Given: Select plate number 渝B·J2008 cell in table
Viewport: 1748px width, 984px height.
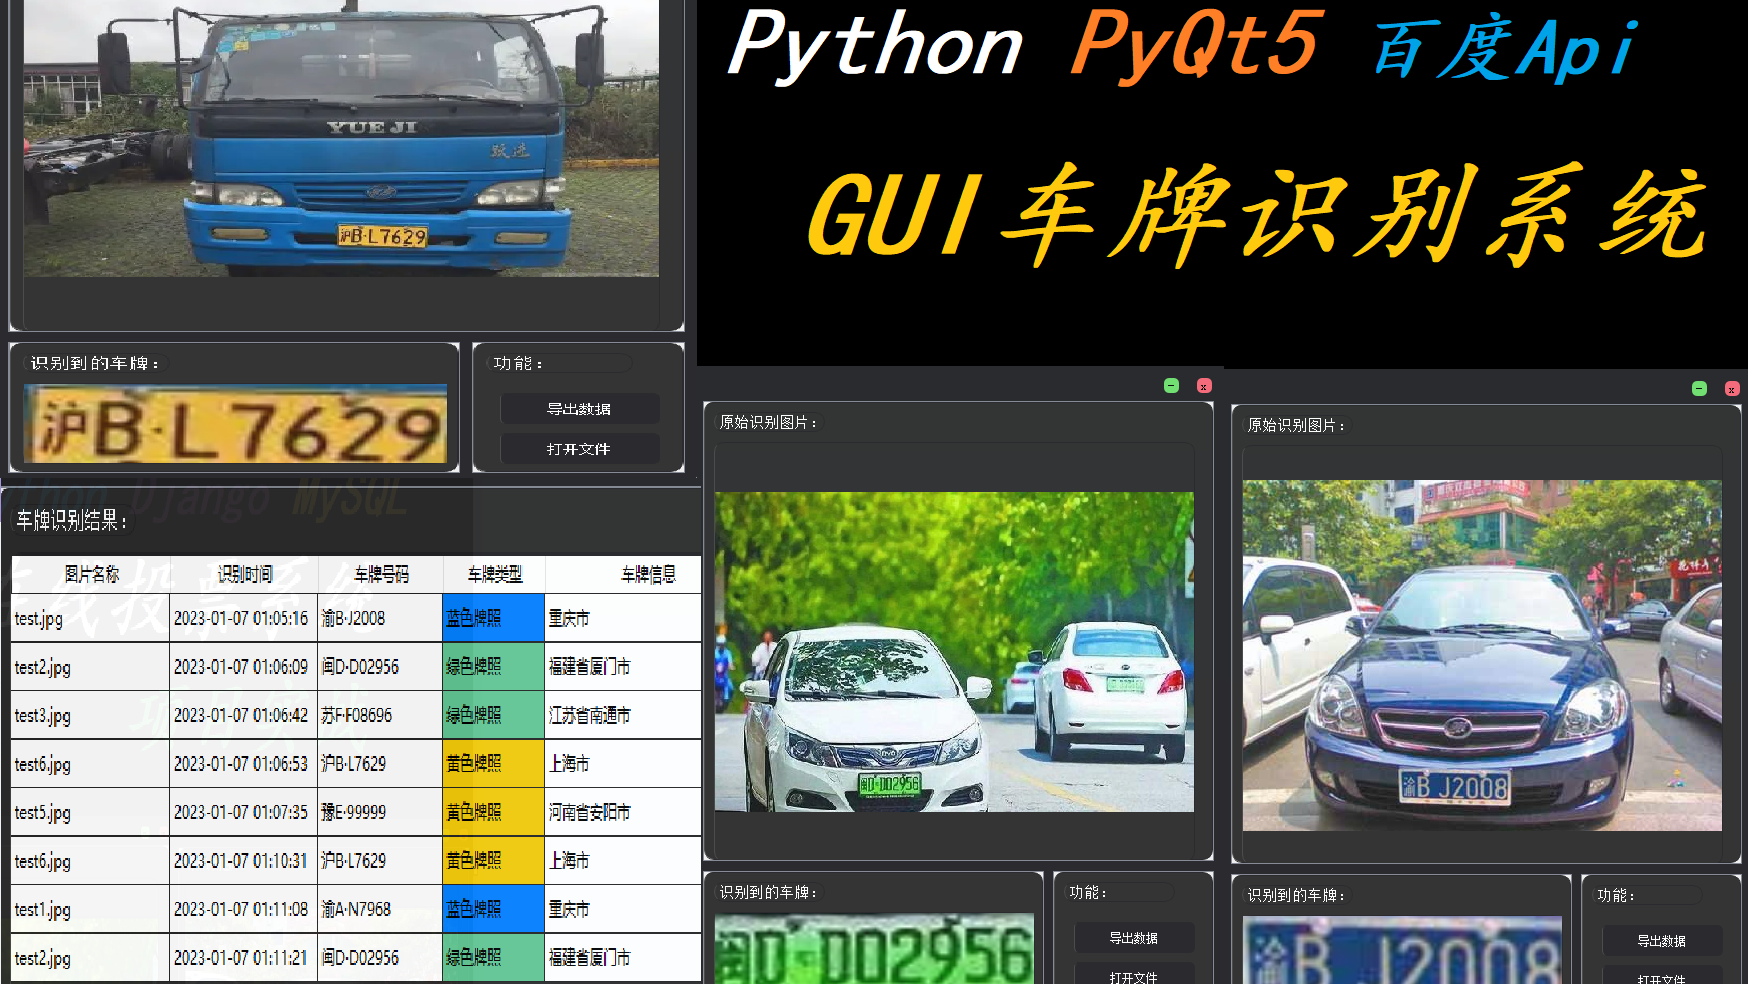Looking at the screenshot, I should point(380,618).
